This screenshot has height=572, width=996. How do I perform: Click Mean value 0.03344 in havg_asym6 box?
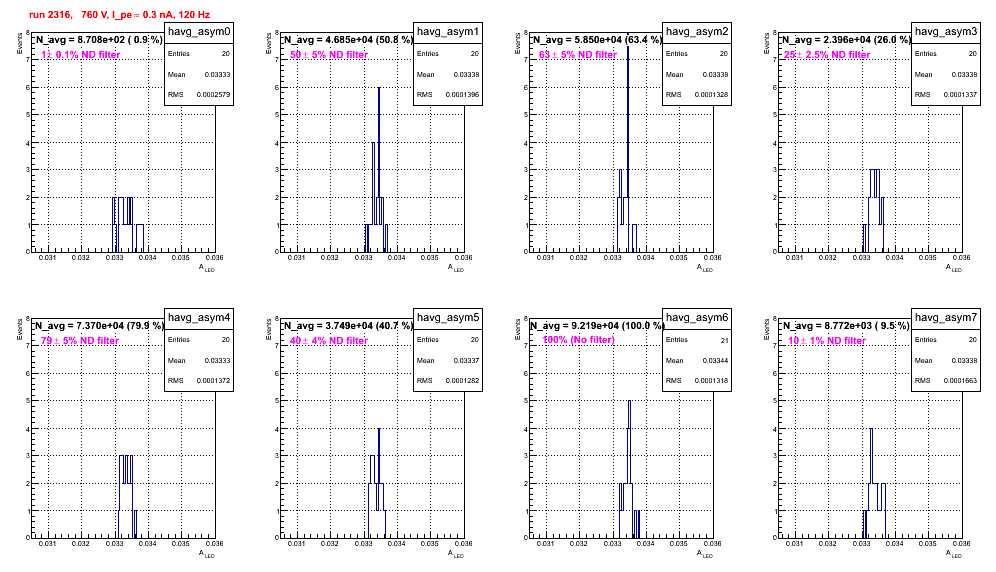[x=715, y=360]
